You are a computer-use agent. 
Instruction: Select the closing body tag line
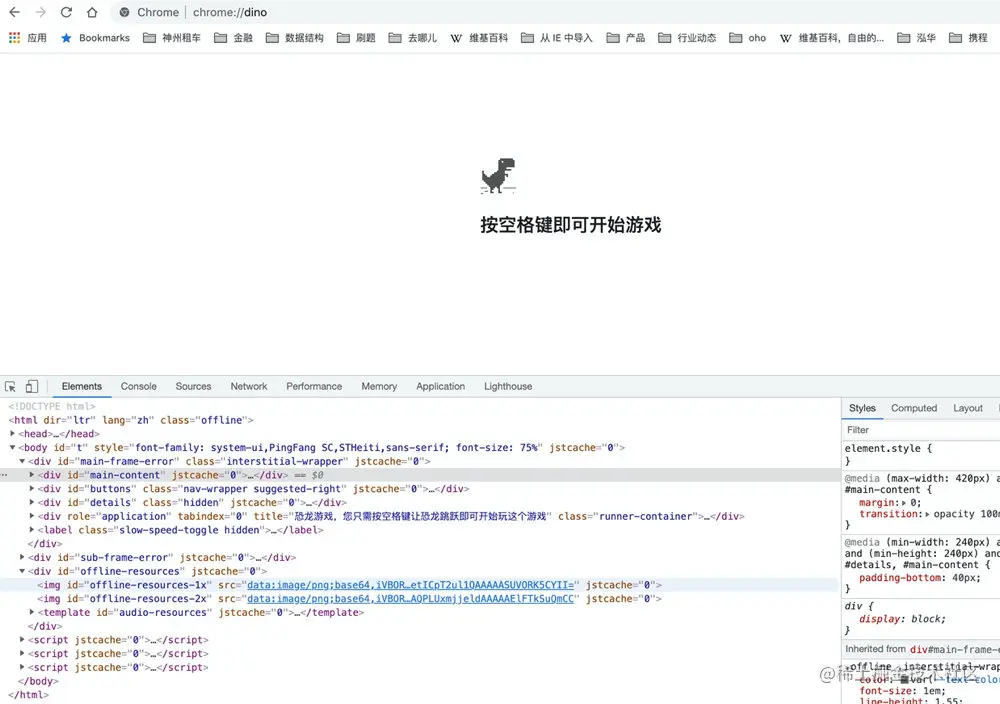(x=38, y=681)
